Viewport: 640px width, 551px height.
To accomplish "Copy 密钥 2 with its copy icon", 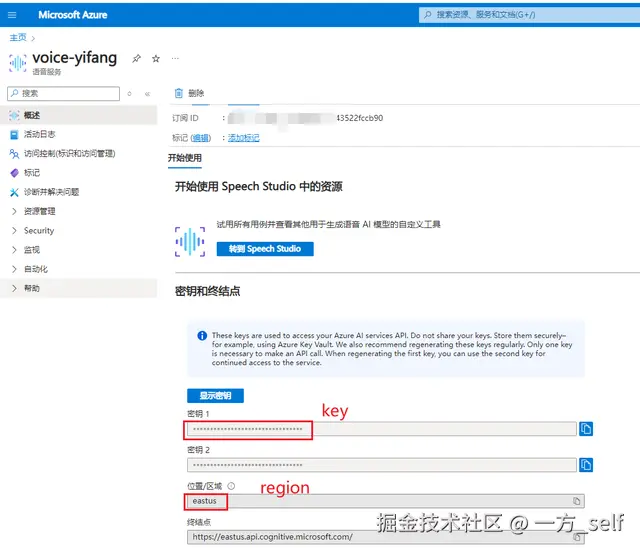I will point(586,465).
